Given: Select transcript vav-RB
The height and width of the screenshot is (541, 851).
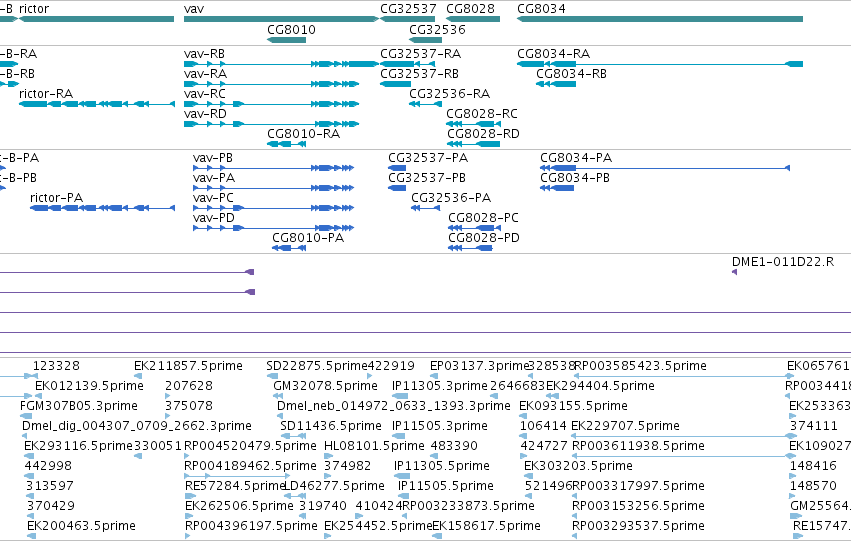Looking at the screenshot, I should (281, 64).
